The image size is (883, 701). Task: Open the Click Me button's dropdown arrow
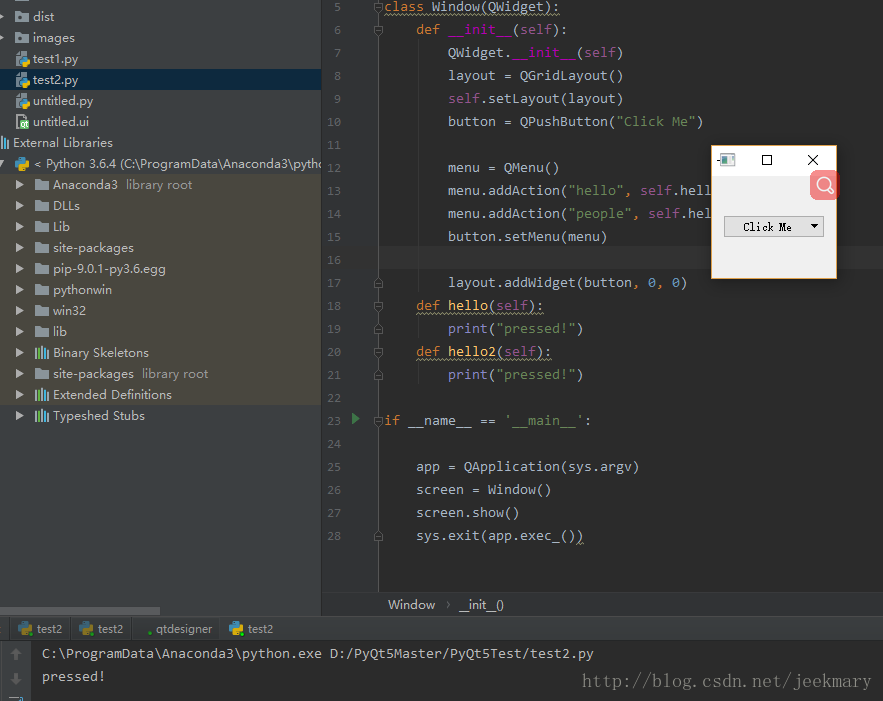[x=814, y=226]
